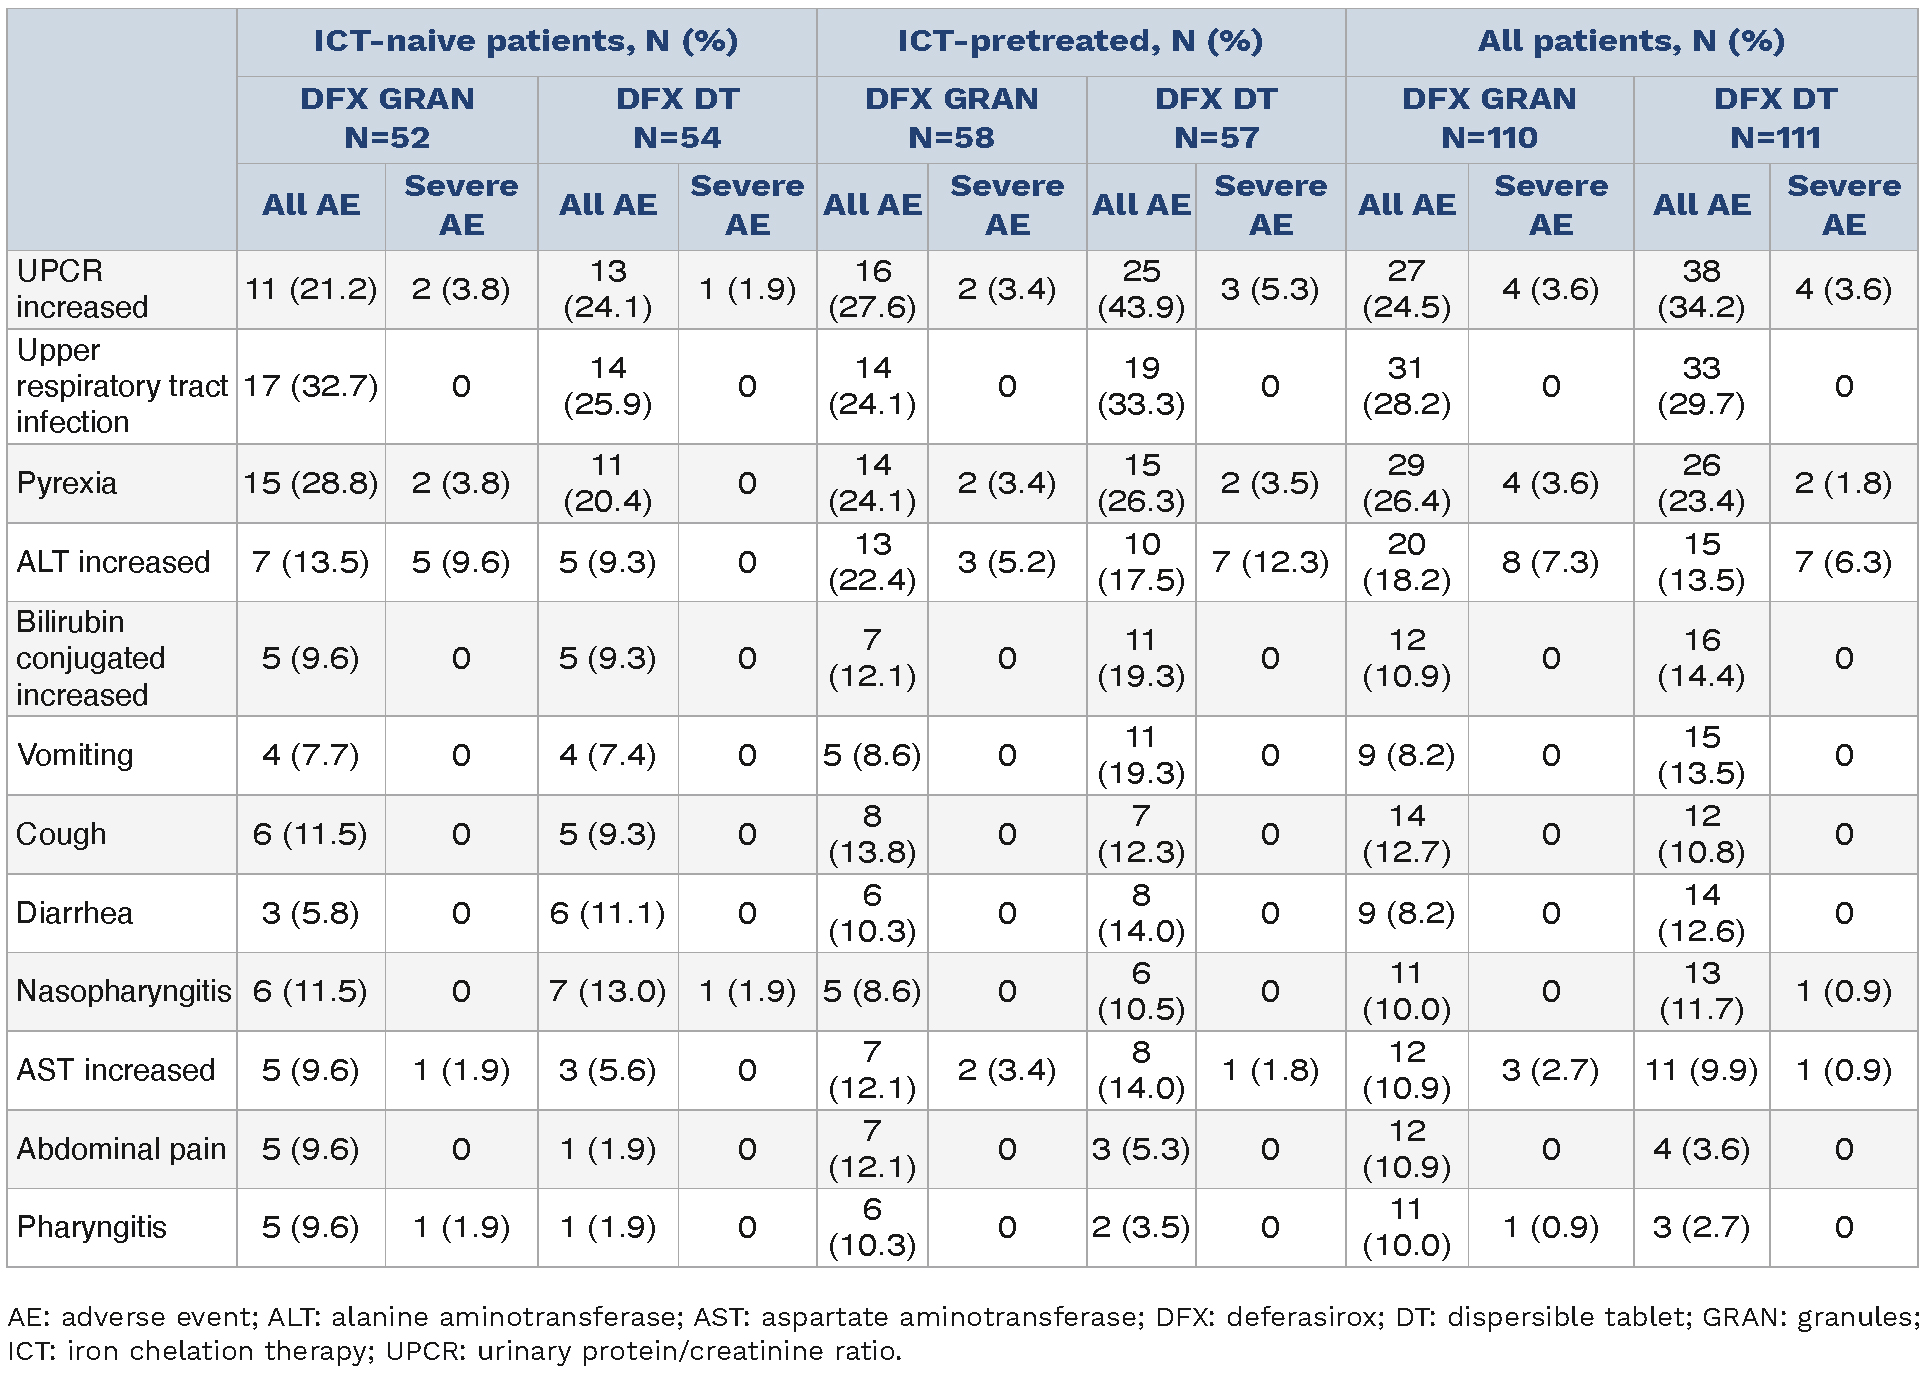Click the Pyrexia row label
The height and width of the screenshot is (1376, 1931).
(x=67, y=483)
